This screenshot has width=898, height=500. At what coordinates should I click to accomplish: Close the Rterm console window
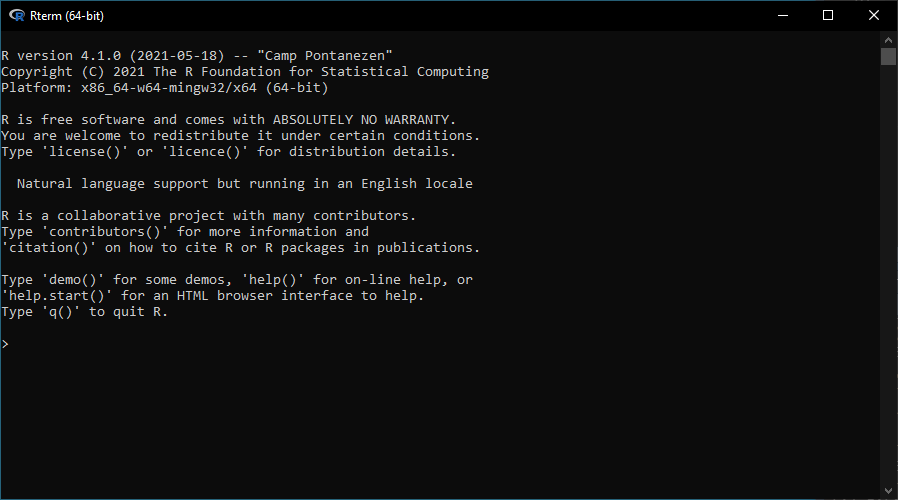[874, 16]
